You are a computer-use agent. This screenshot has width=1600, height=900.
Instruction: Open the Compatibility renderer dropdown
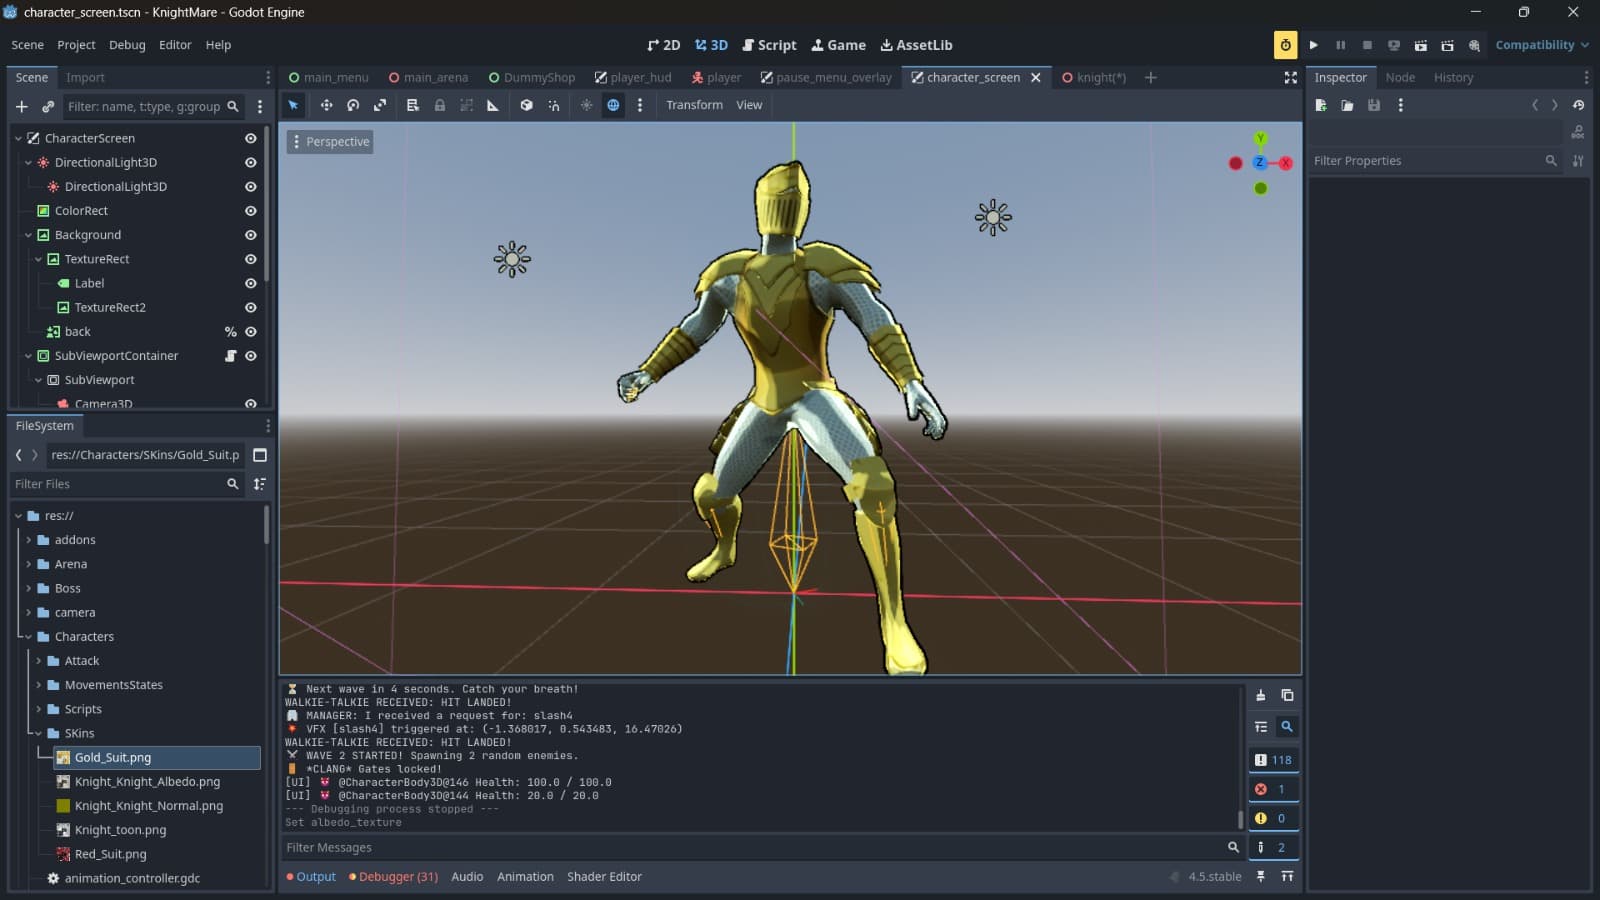(1541, 45)
